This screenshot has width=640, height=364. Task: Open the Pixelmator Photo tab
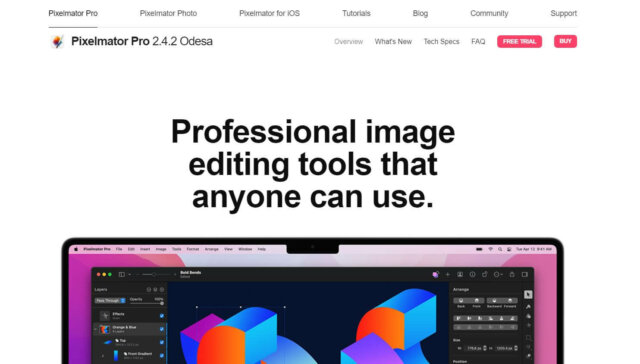pyautogui.click(x=168, y=13)
